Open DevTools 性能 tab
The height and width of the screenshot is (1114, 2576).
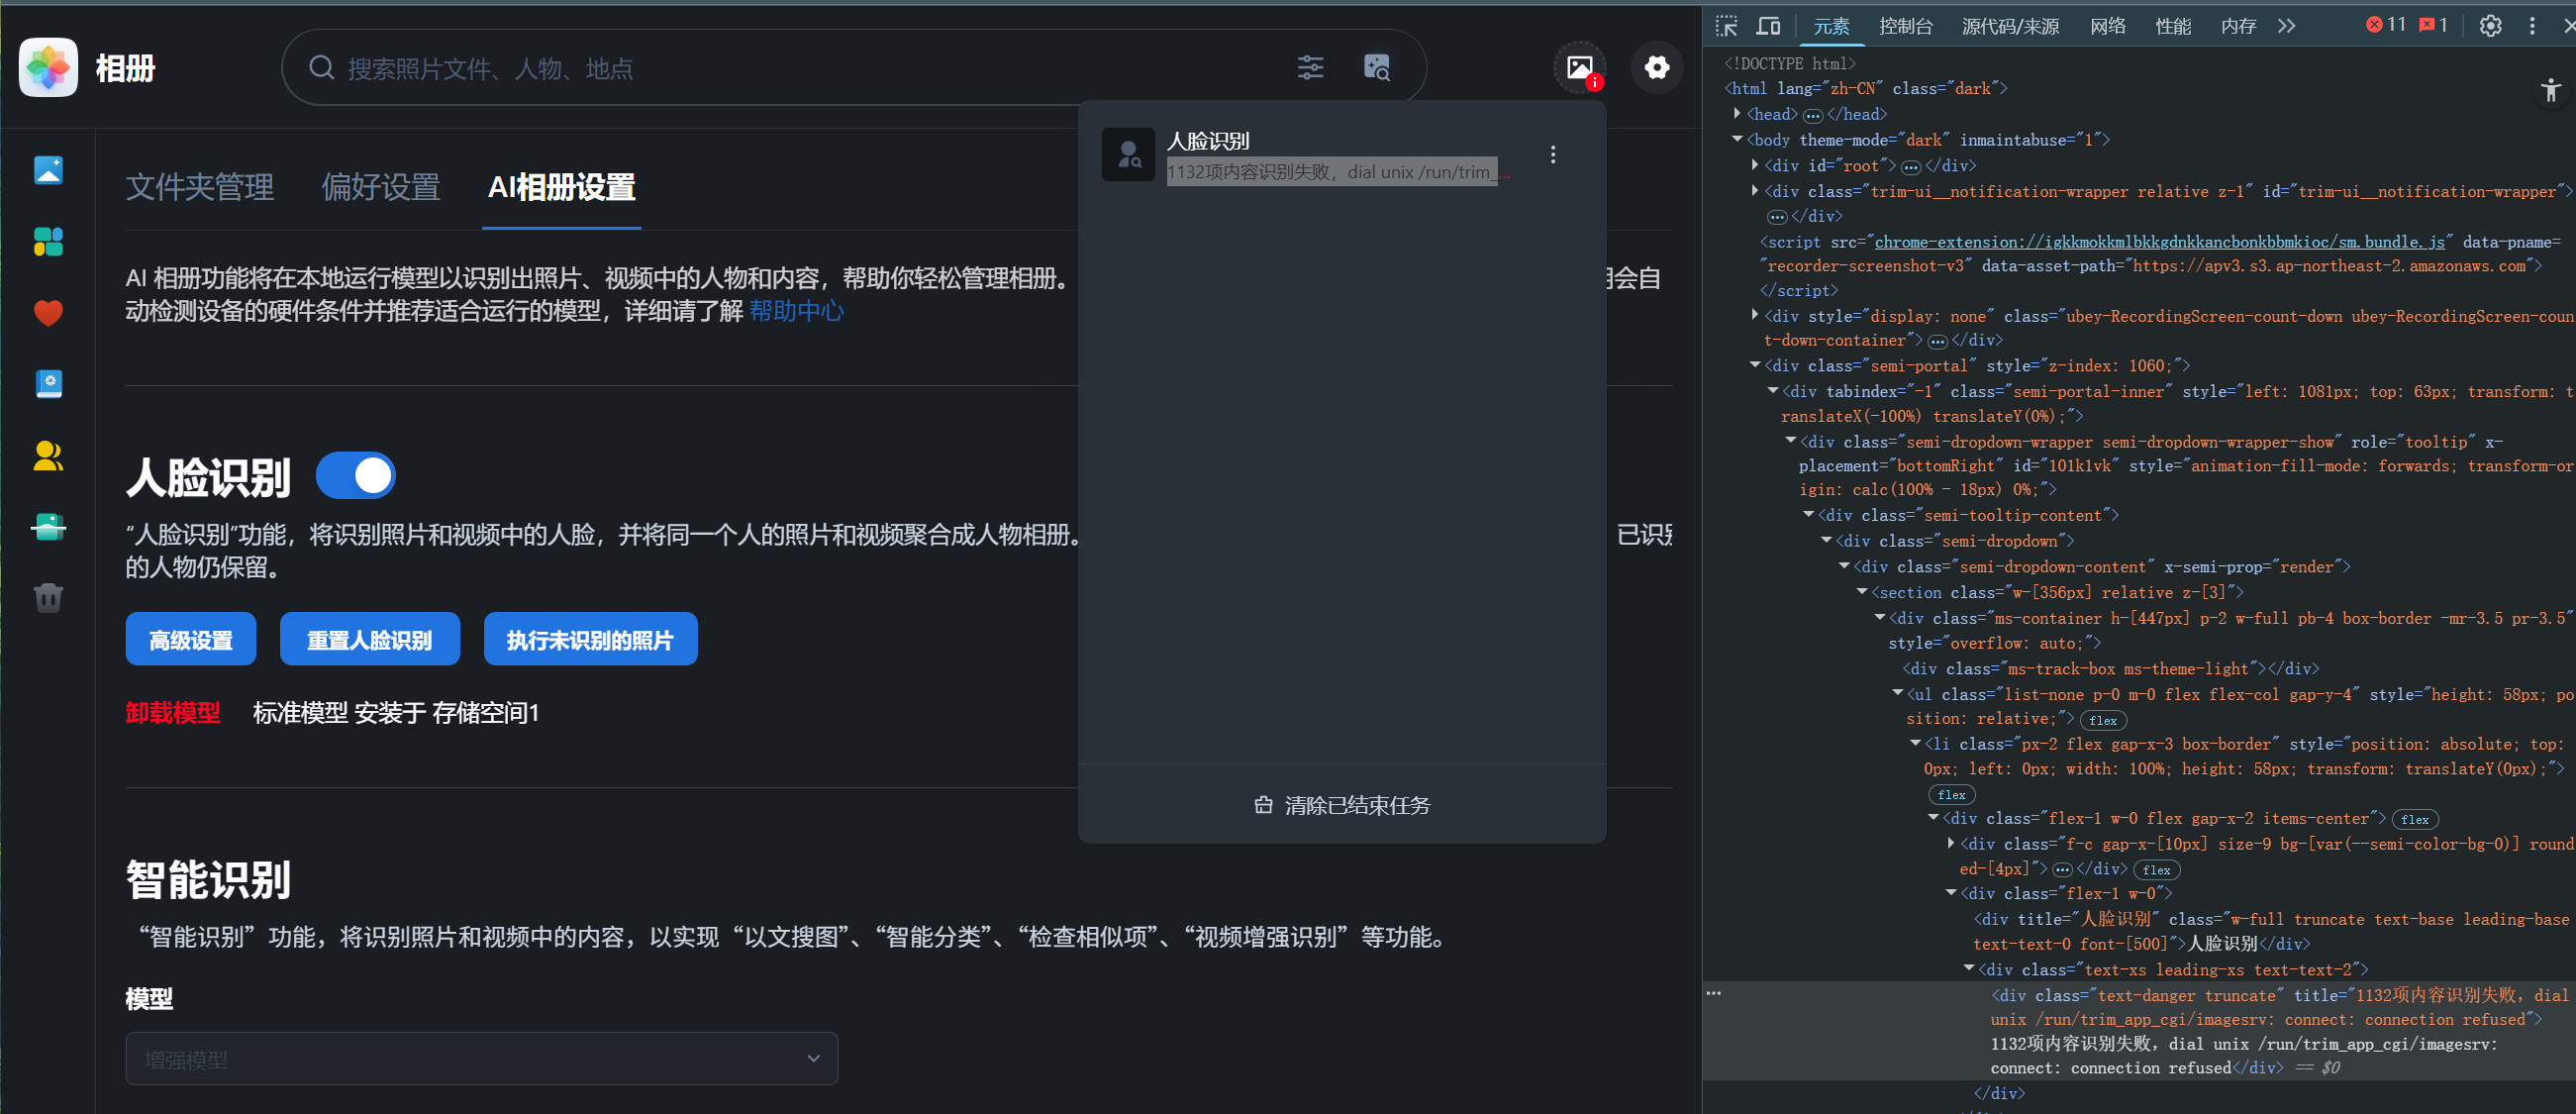pos(2173,26)
